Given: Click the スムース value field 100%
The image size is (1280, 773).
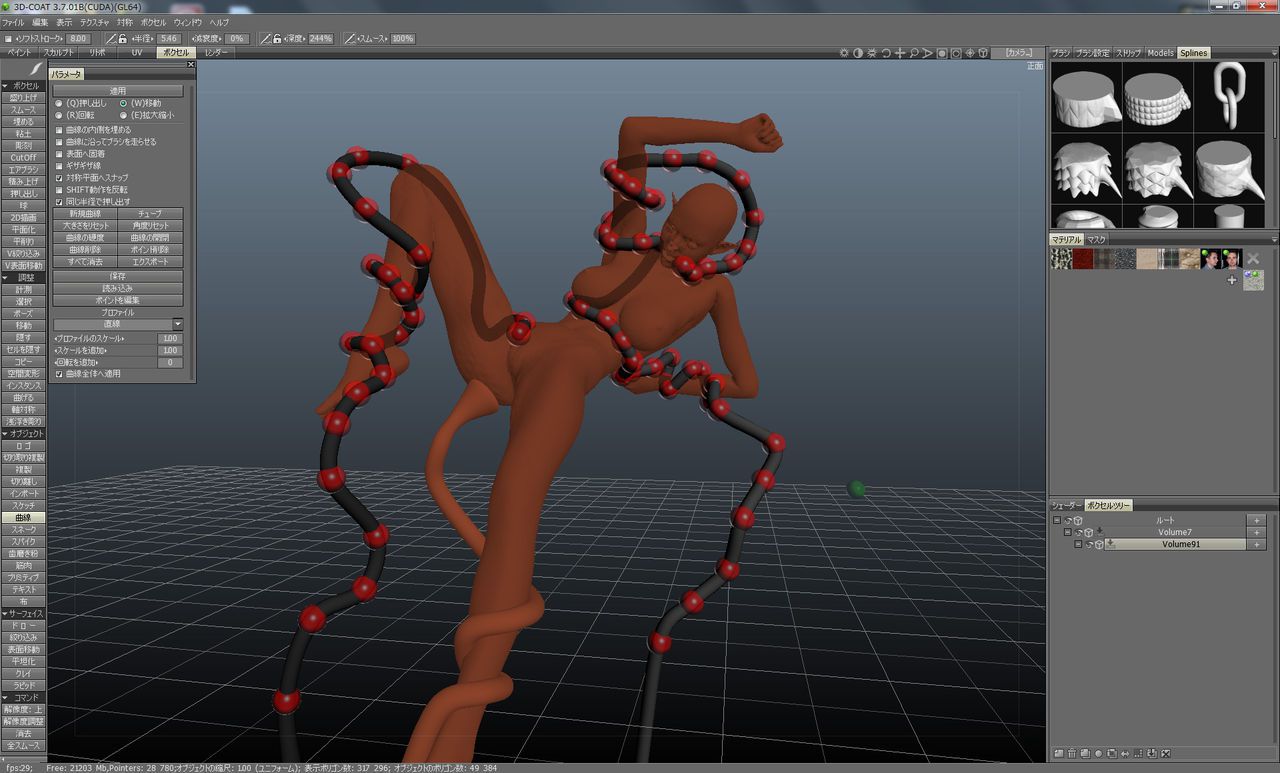Looking at the screenshot, I should pos(402,38).
